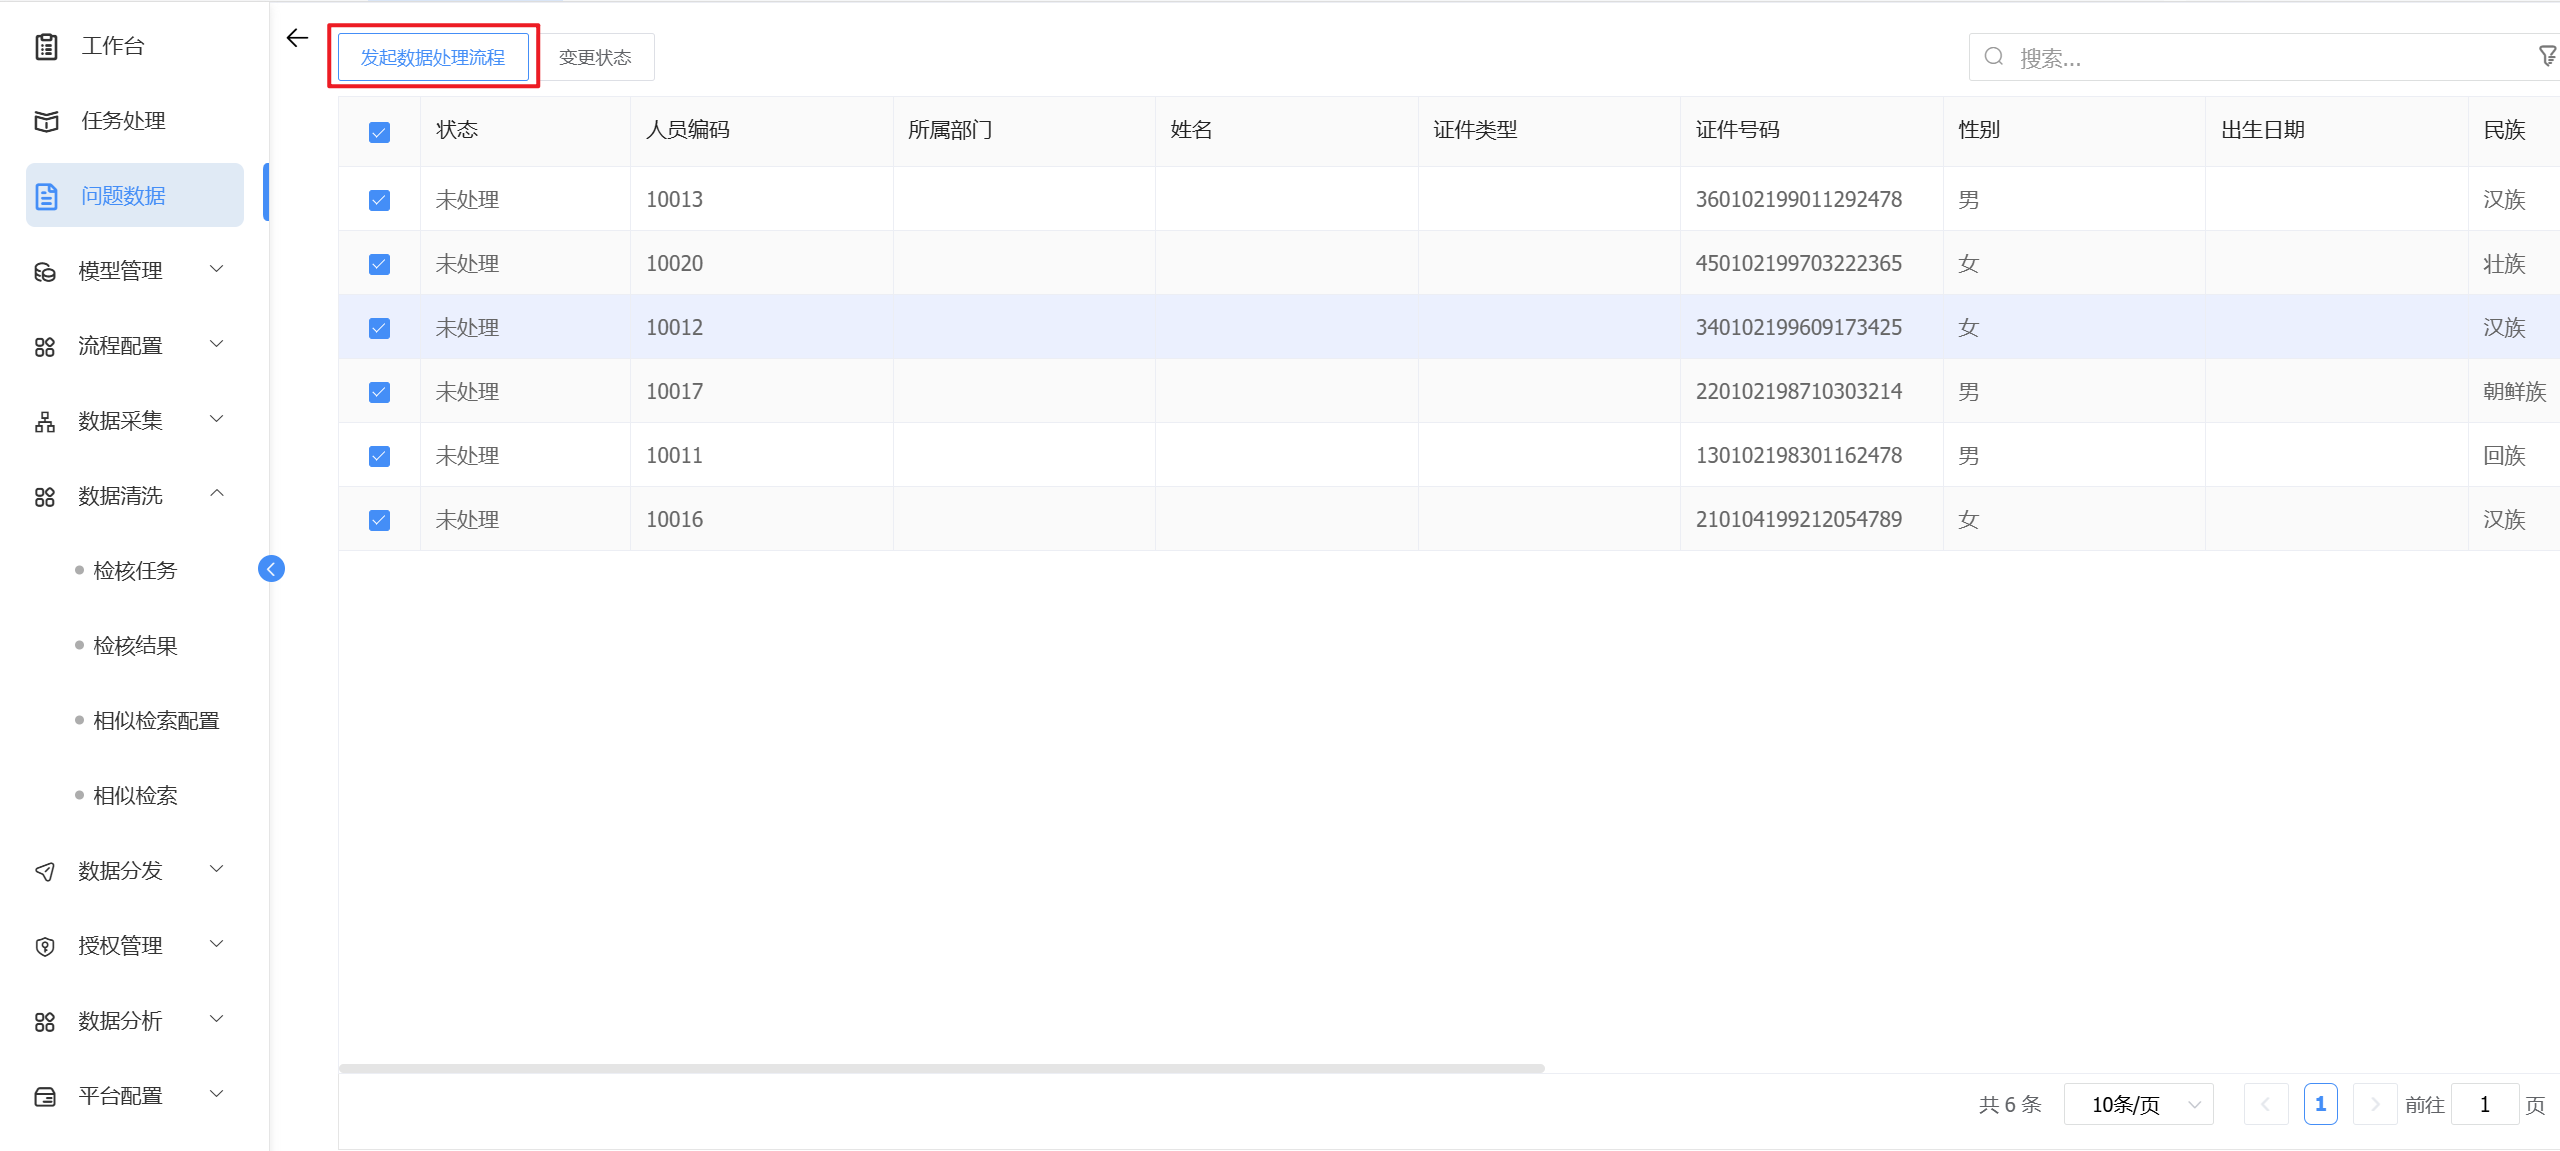The height and width of the screenshot is (1151, 2560).
Task: Open the 10条/页 page size dropdown
Action: pos(2138,1105)
